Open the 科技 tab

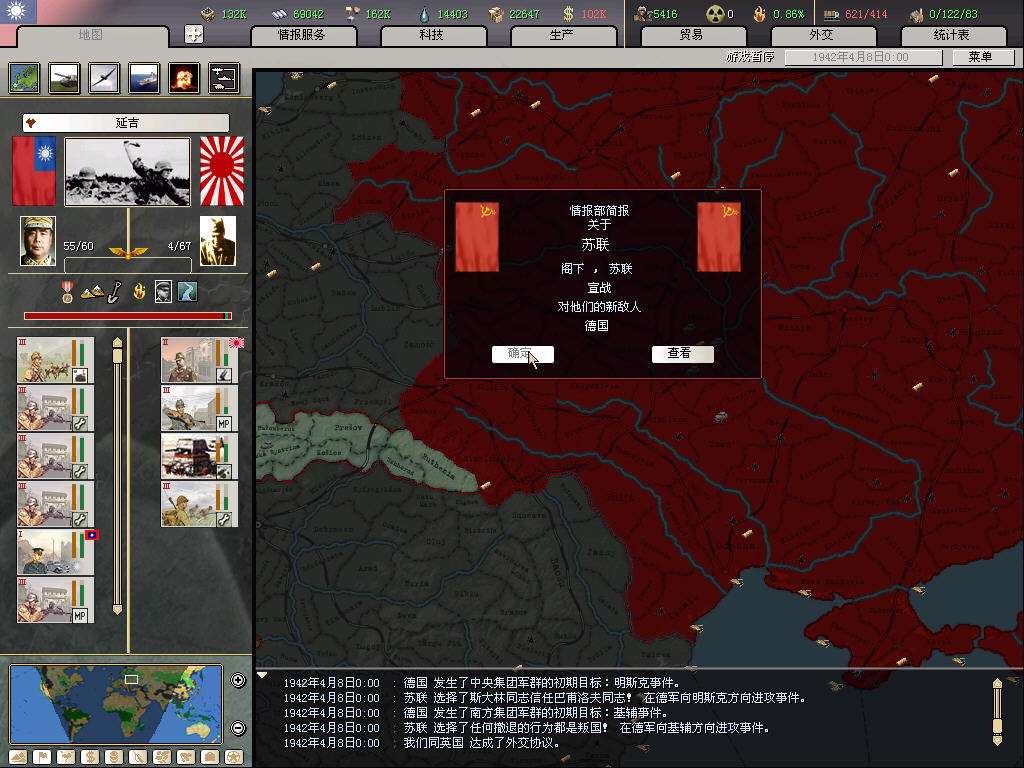pos(431,35)
